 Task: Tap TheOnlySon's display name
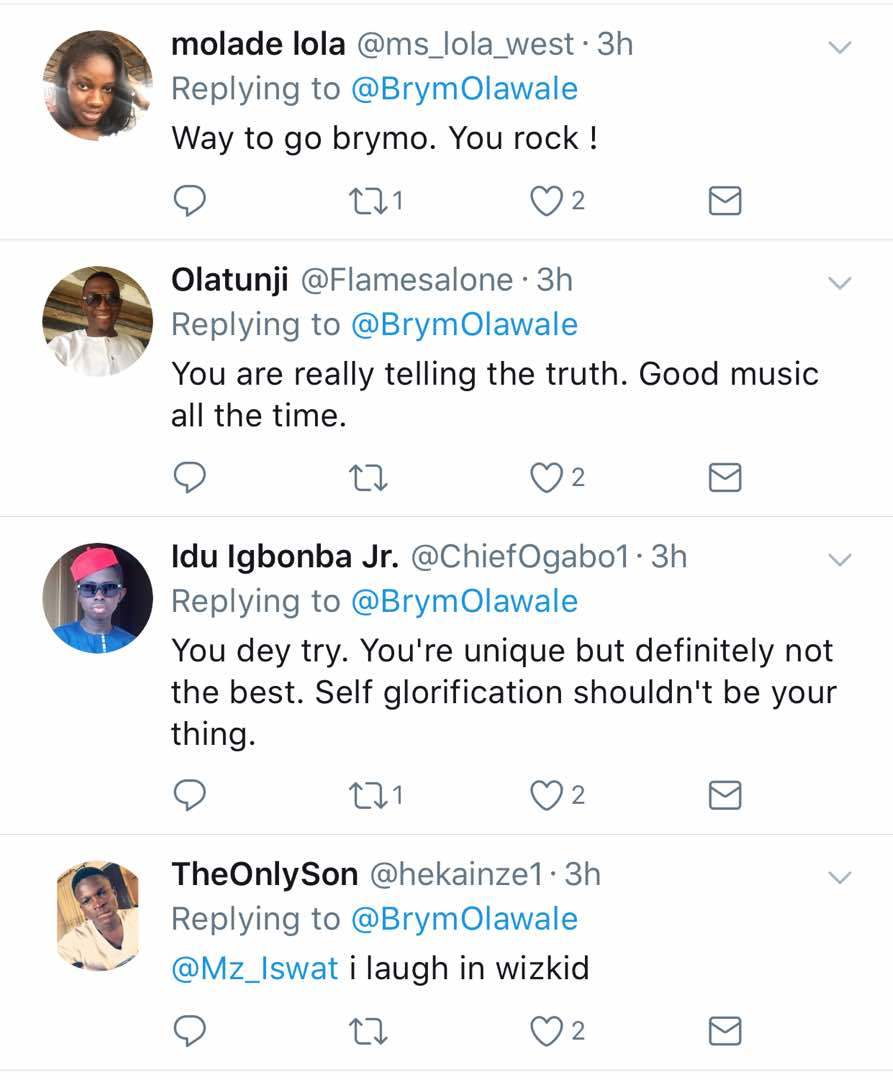tap(264, 874)
